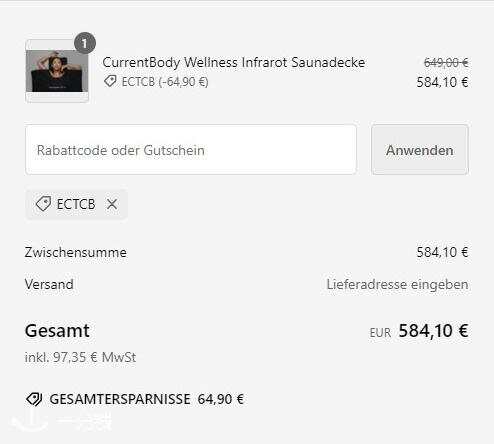This screenshot has height=444, width=494.
Task: Remove the ECTCB discount code with X
Action: pos(112,204)
